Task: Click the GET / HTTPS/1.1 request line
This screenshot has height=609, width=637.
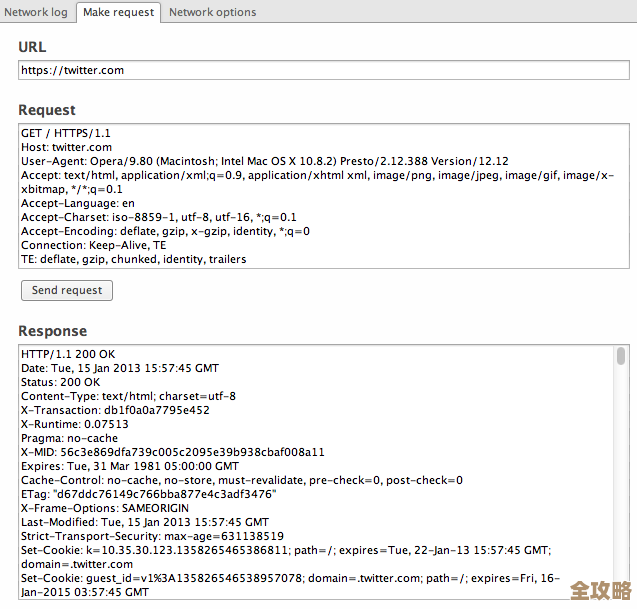Action: (66, 133)
